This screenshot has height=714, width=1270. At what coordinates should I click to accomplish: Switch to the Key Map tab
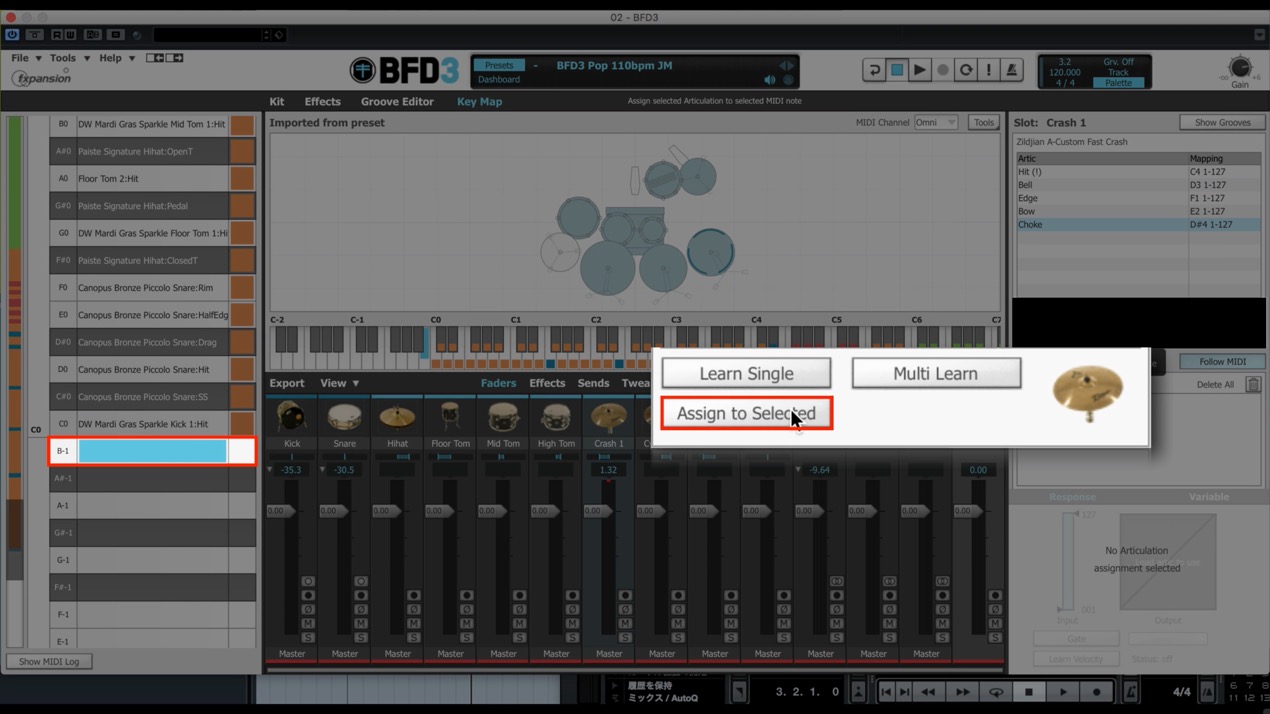click(x=480, y=101)
